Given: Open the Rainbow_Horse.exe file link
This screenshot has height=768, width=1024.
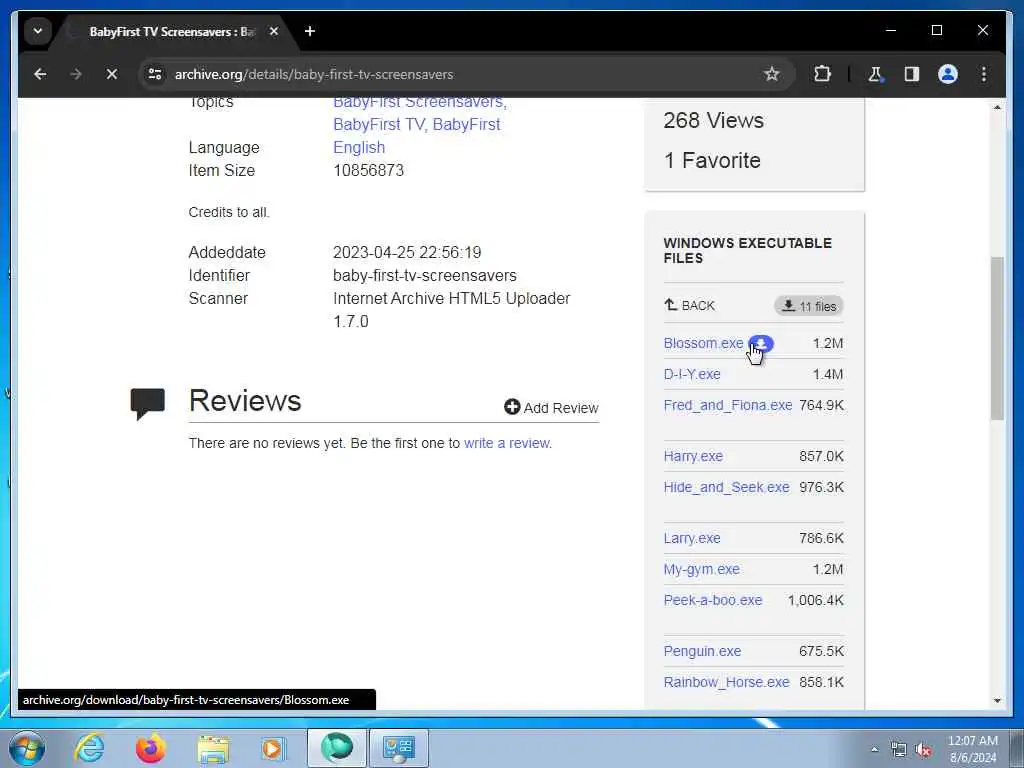Looking at the screenshot, I should click(726, 682).
